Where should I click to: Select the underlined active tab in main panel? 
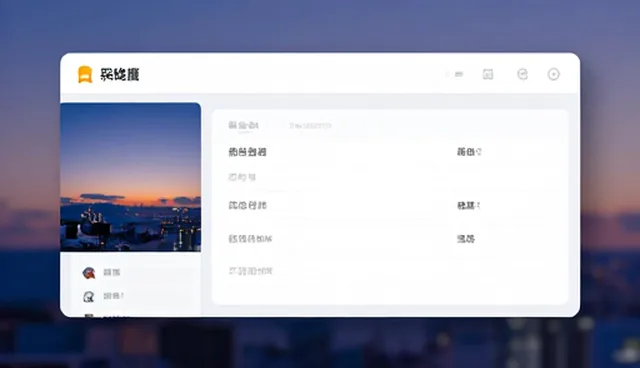(x=243, y=126)
